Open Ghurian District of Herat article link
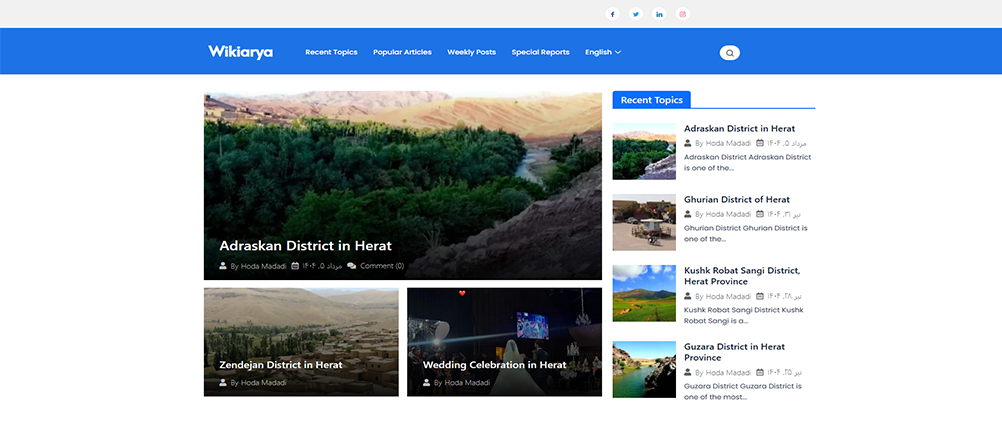1002x433 pixels. [736, 200]
